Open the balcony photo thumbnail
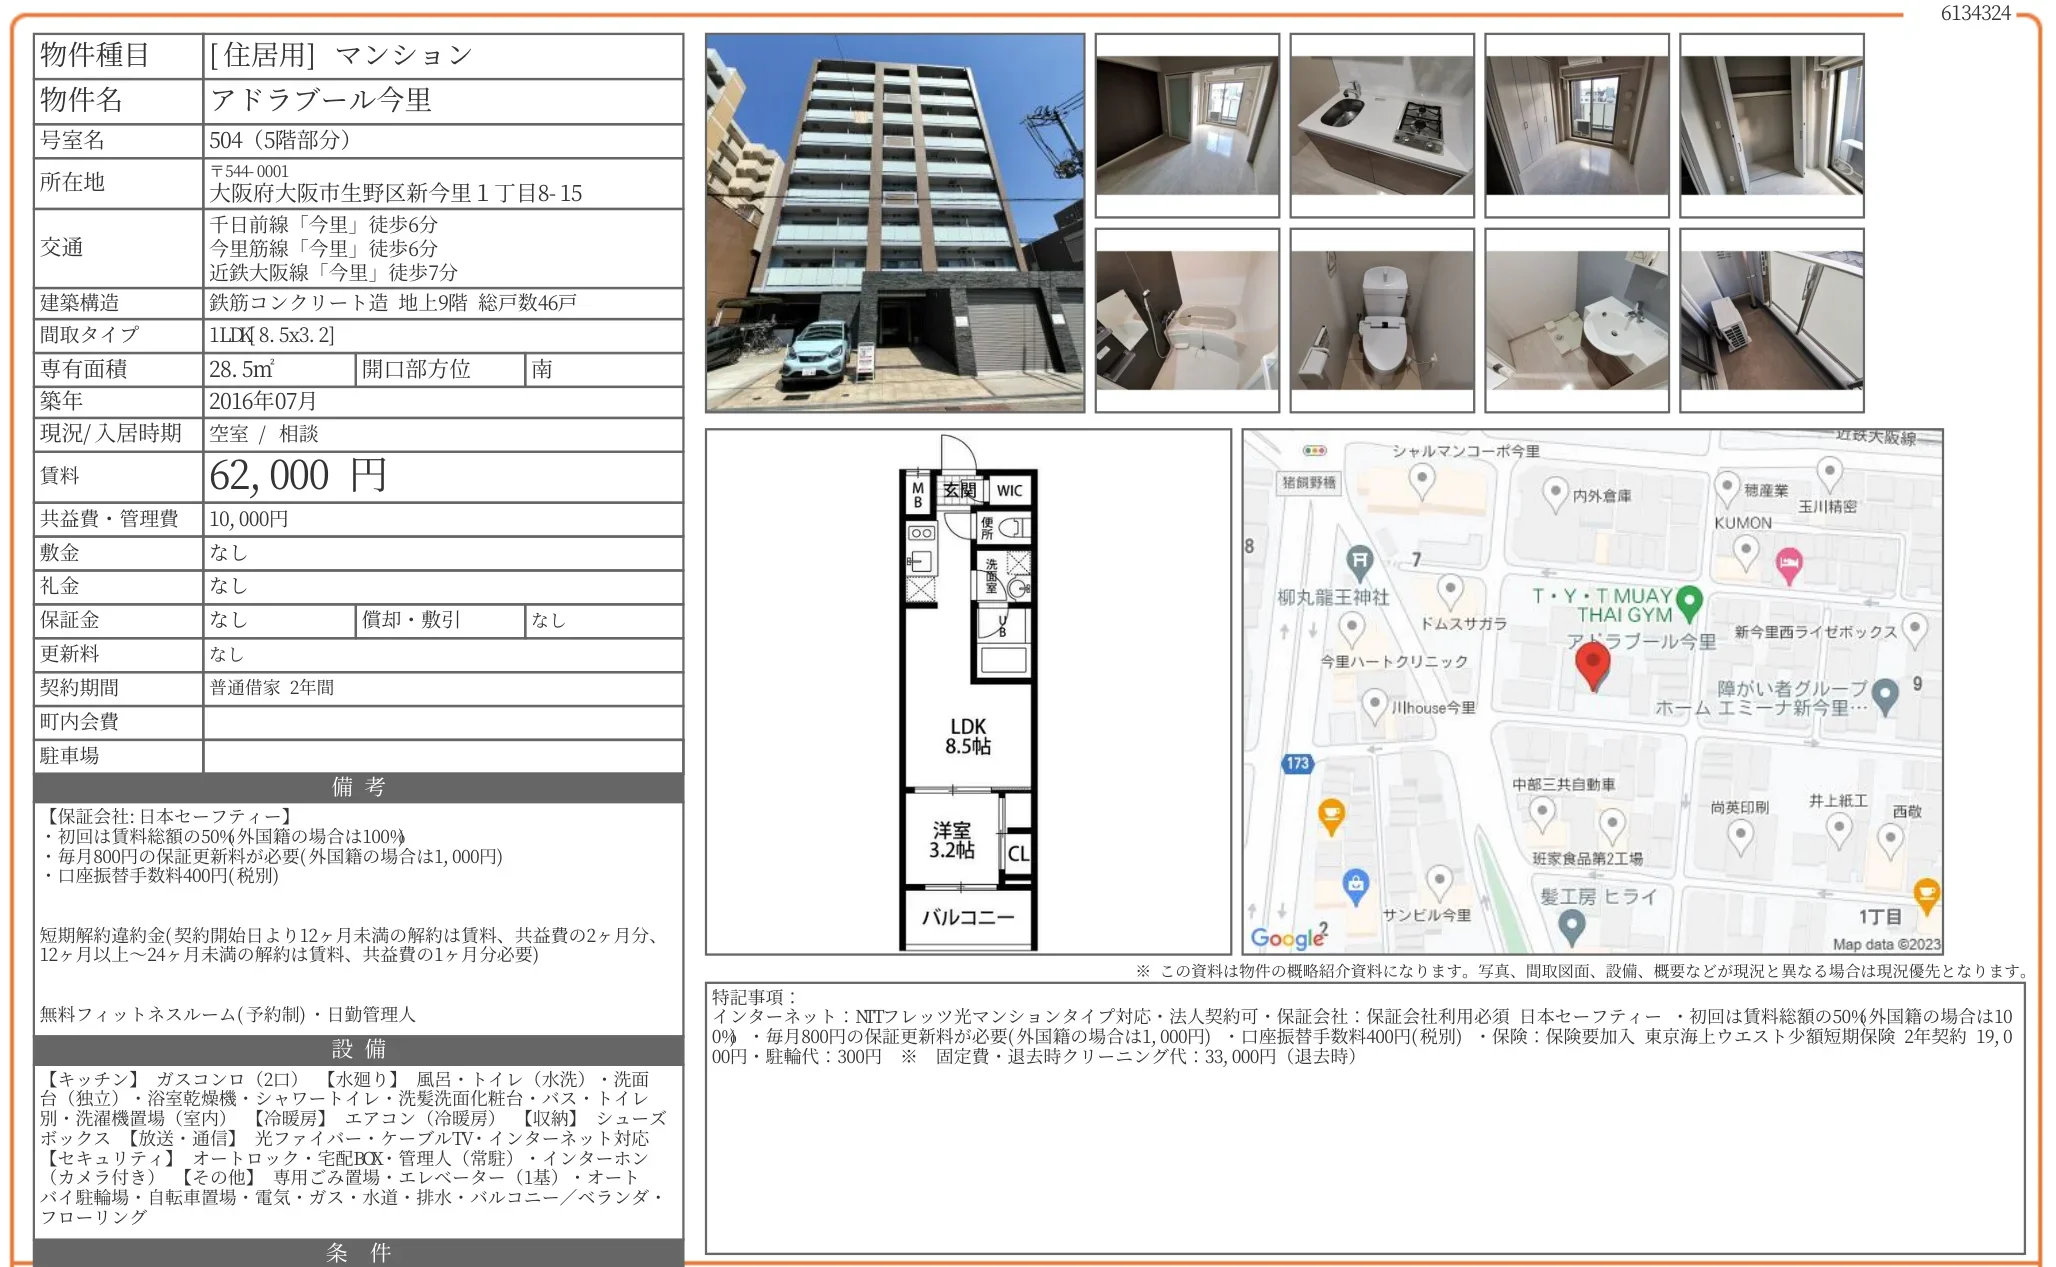This screenshot has height=1267, width=2056. [x=1771, y=320]
